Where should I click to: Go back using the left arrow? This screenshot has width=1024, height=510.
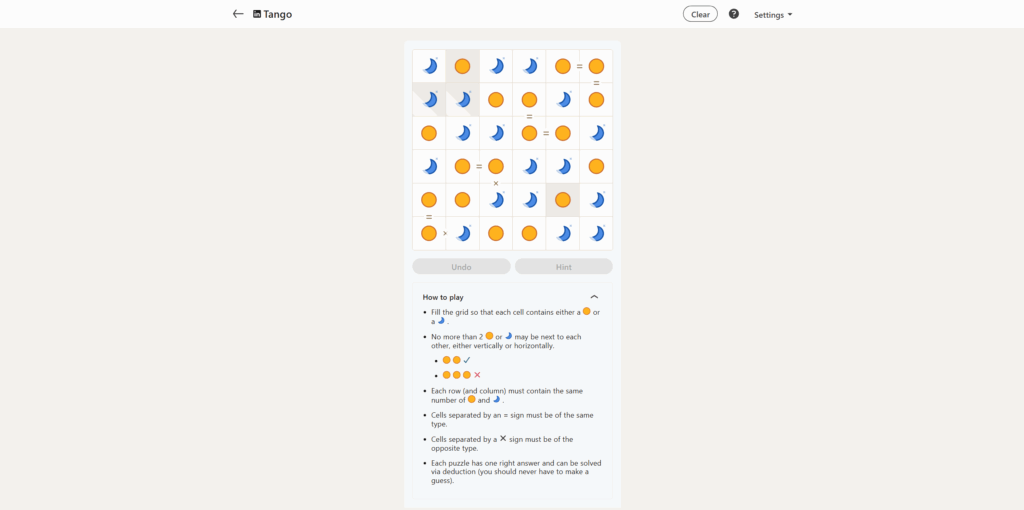[238, 14]
